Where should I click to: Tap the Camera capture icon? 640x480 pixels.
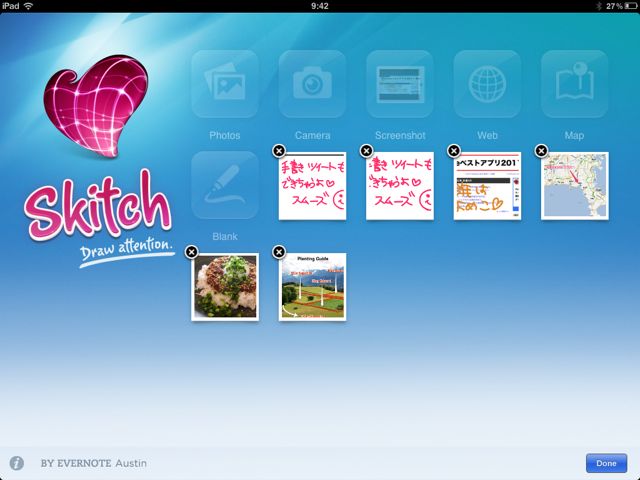[312, 84]
